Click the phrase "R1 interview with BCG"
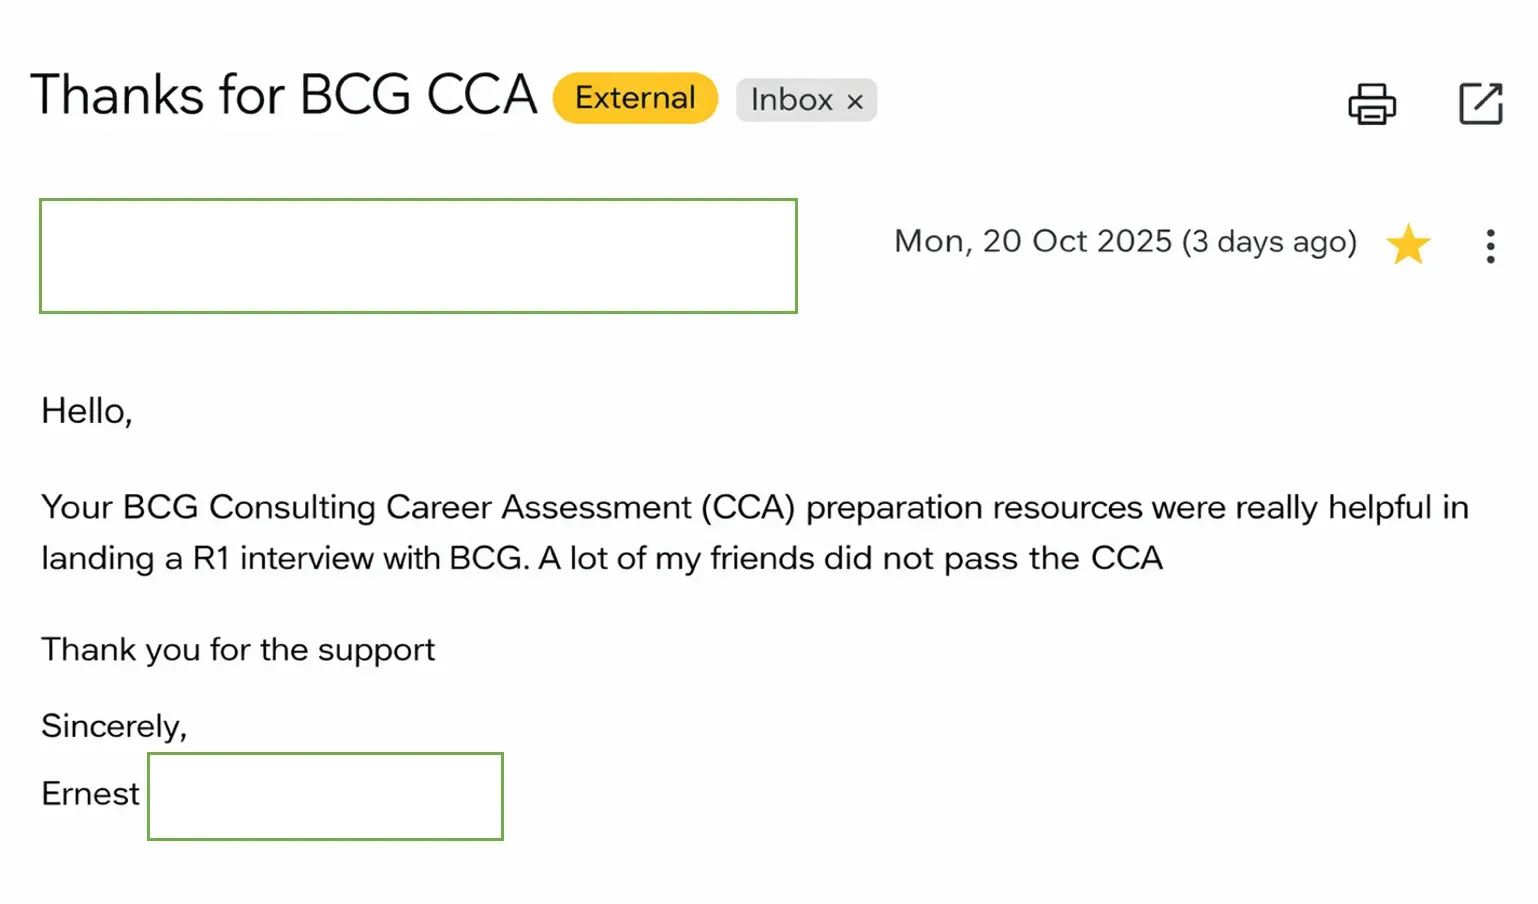The image size is (1538, 904). point(359,558)
